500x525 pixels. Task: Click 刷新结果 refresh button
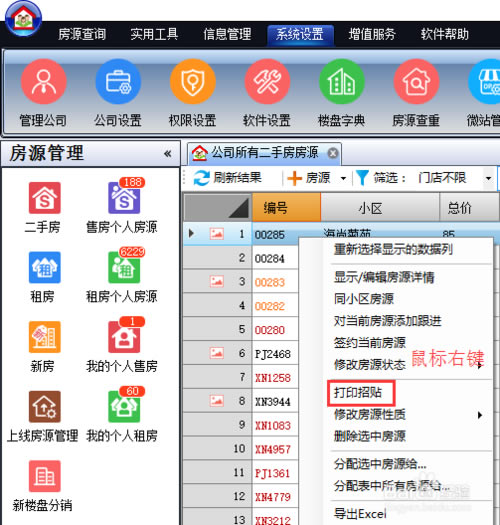228,178
